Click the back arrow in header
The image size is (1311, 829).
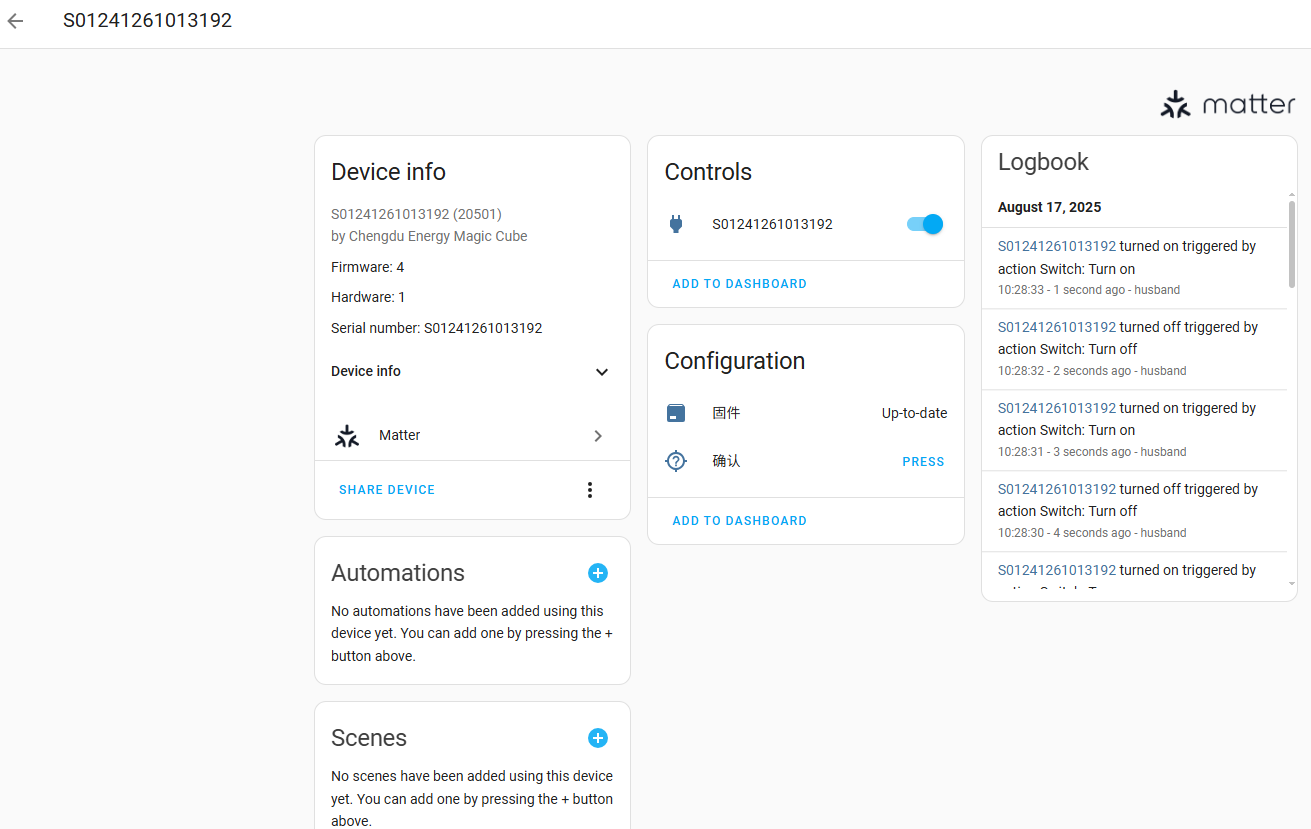tap(15, 21)
